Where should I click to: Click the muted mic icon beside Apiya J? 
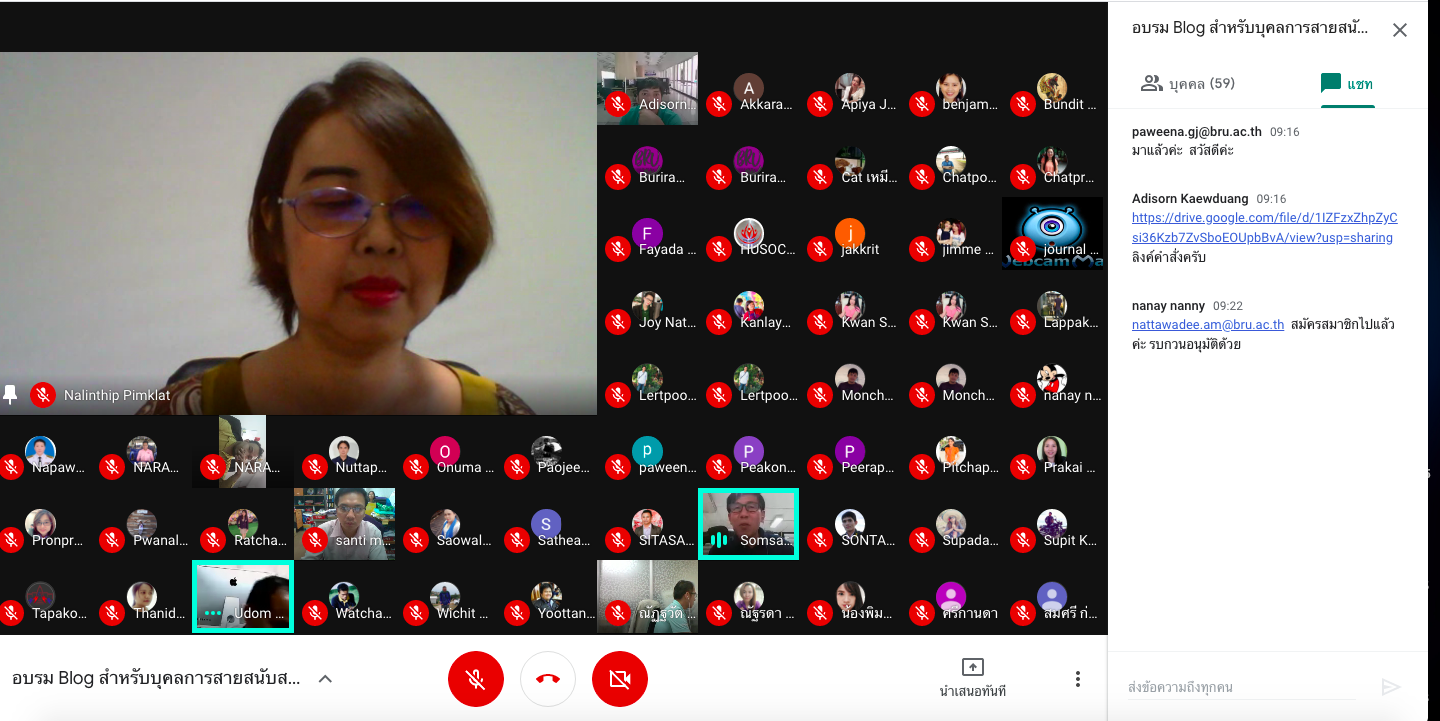click(820, 104)
